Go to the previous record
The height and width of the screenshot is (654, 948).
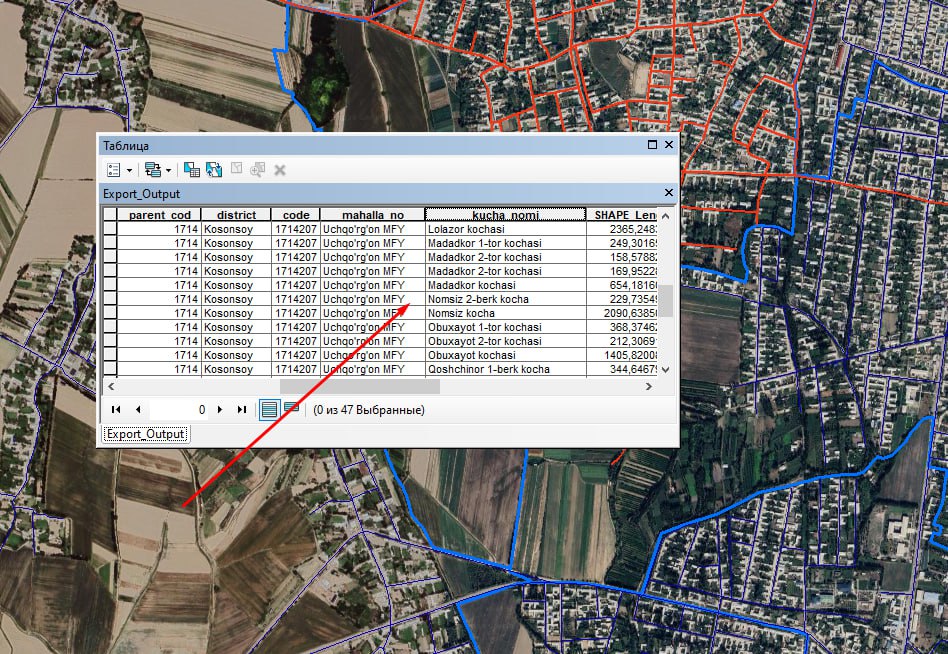coord(137,409)
